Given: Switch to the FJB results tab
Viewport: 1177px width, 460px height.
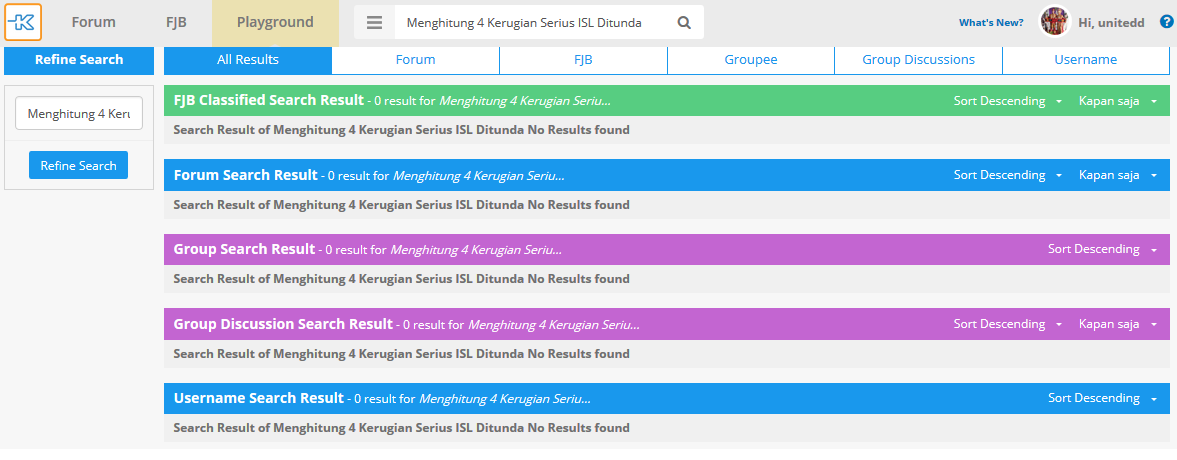Looking at the screenshot, I should coord(583,60).
